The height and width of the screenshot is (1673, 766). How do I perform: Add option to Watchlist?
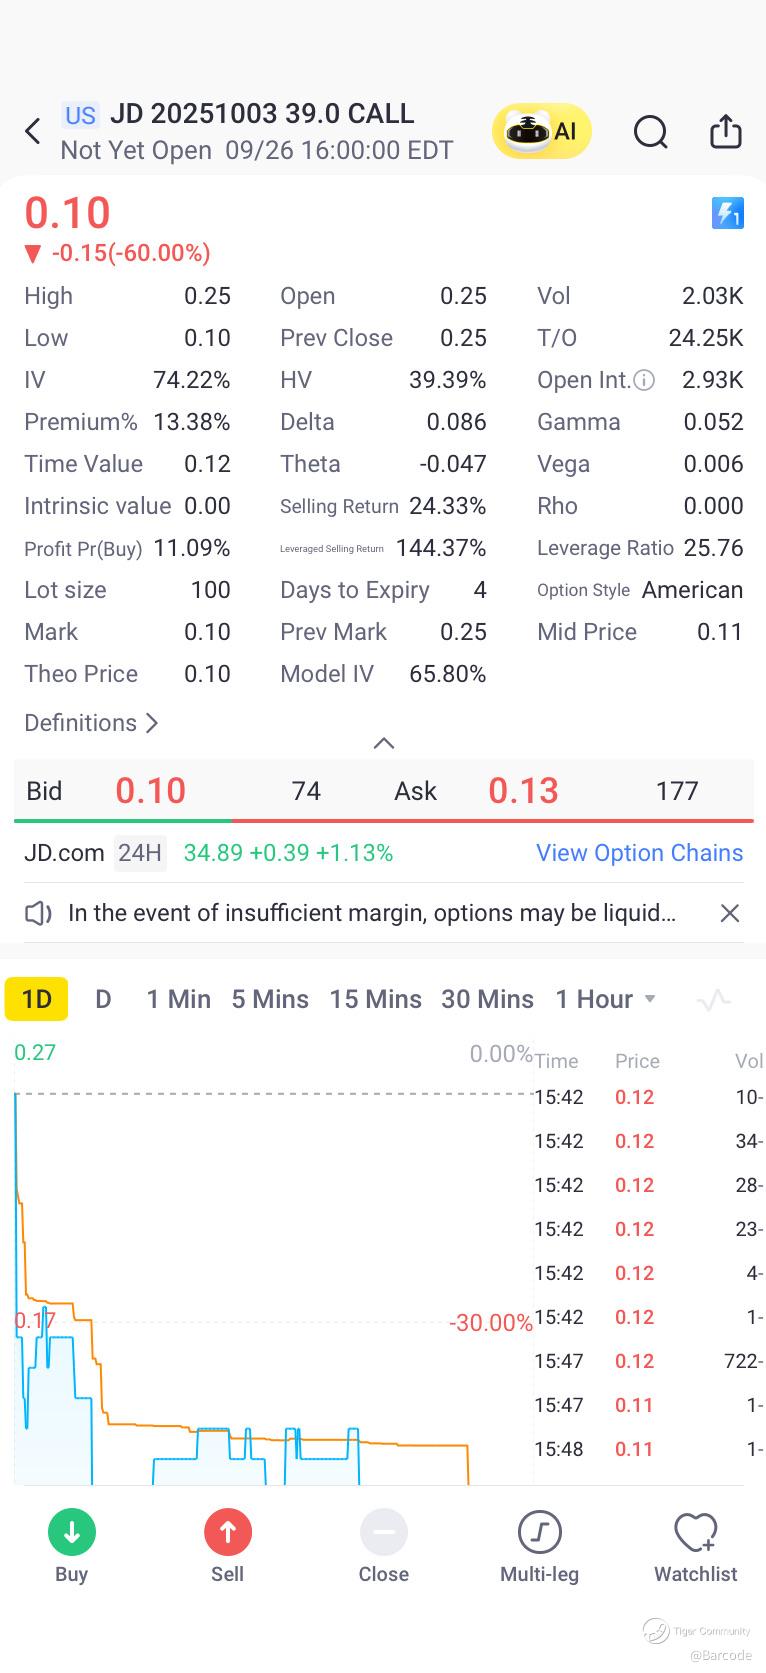pos(695,1532)
